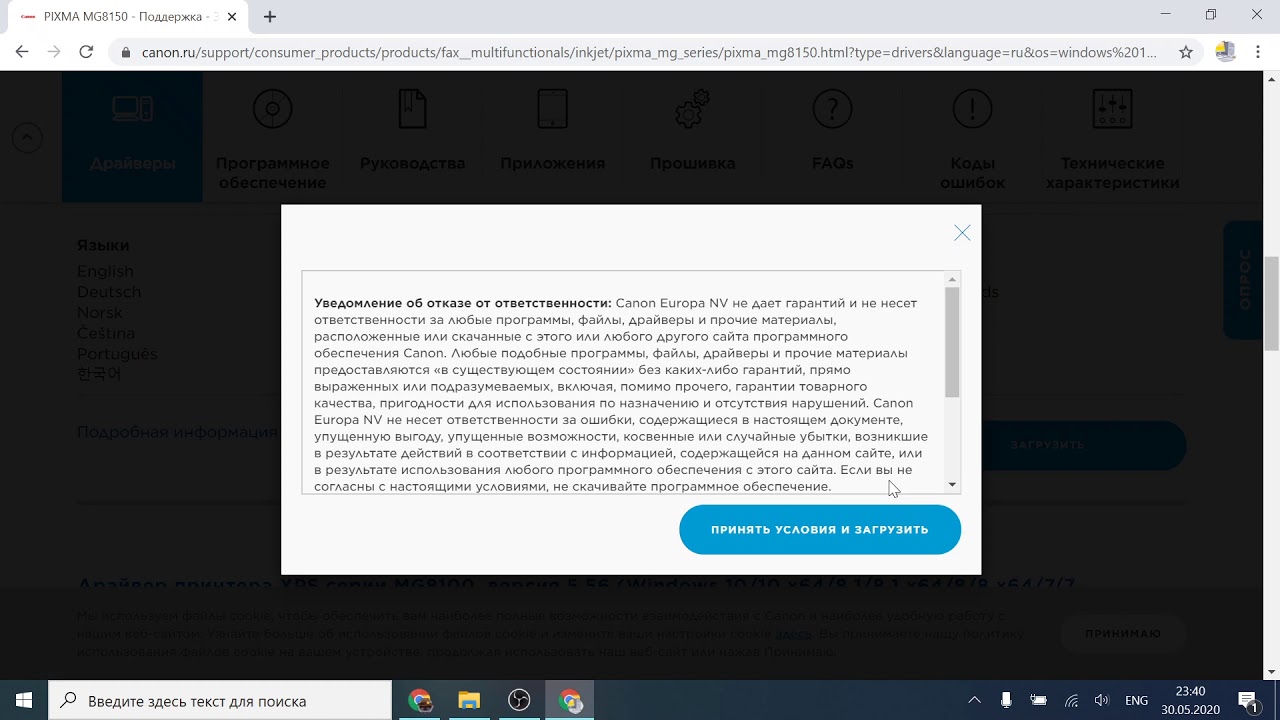Close the disclaimer dialog with X

[962, 233]
